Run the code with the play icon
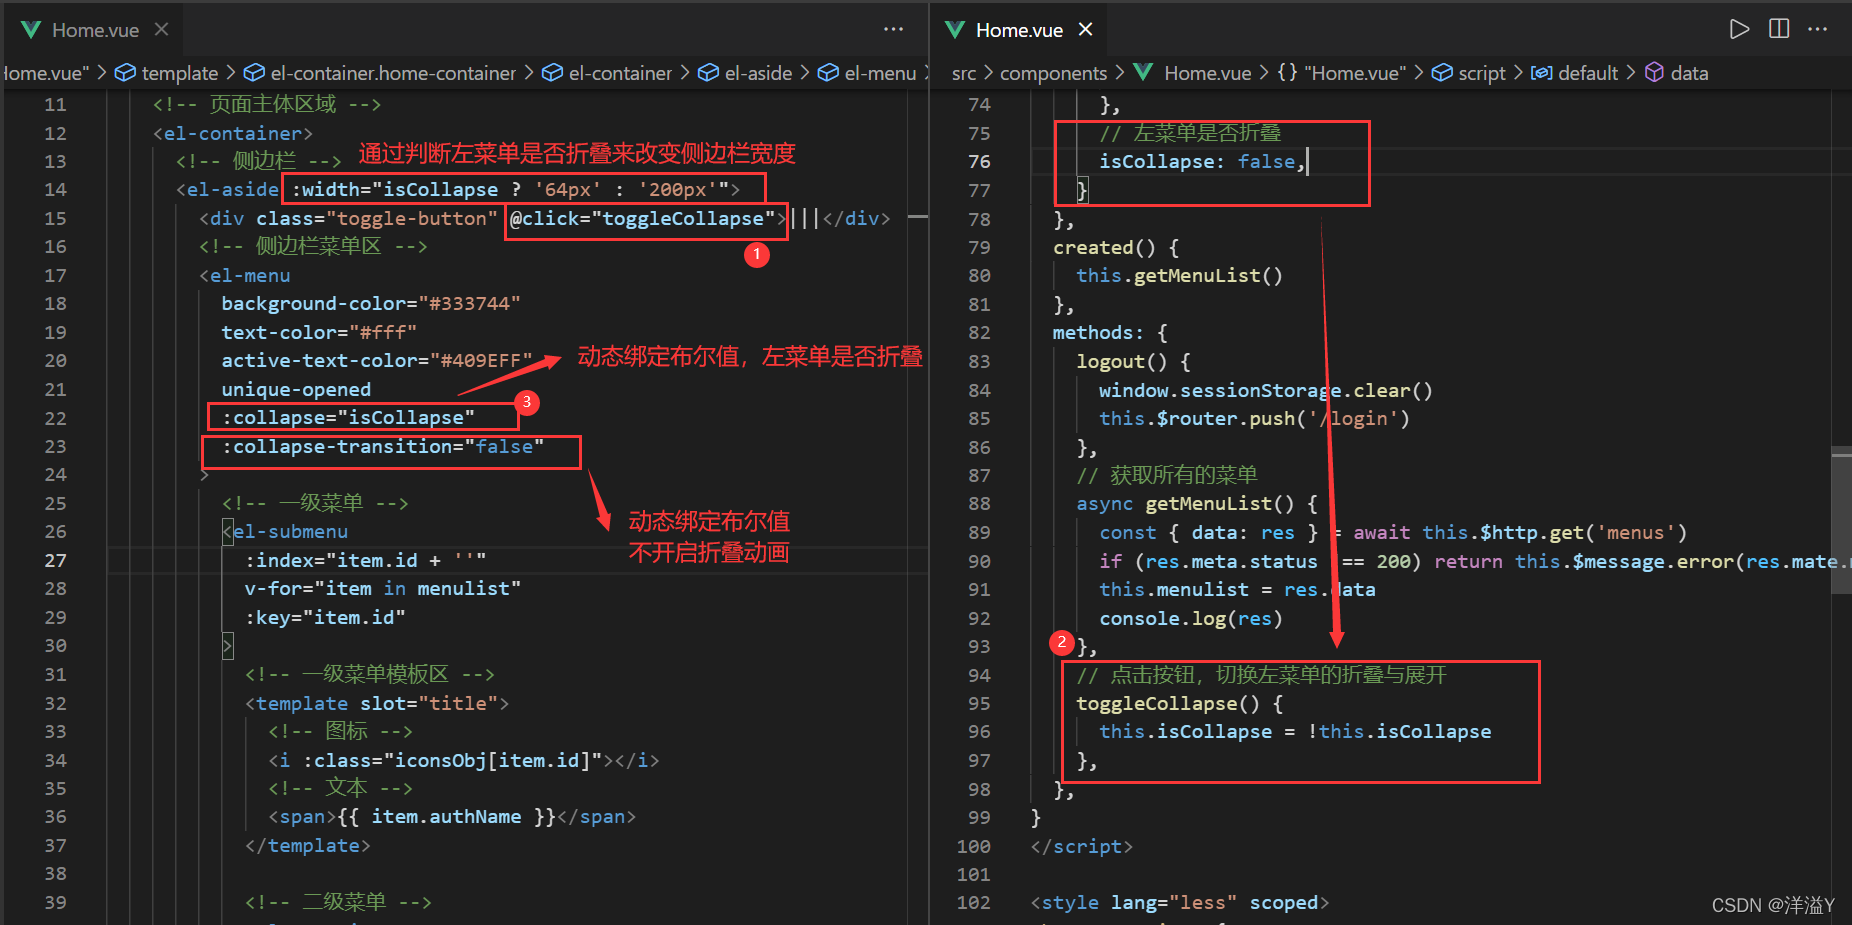 [x=1740, y=30]
